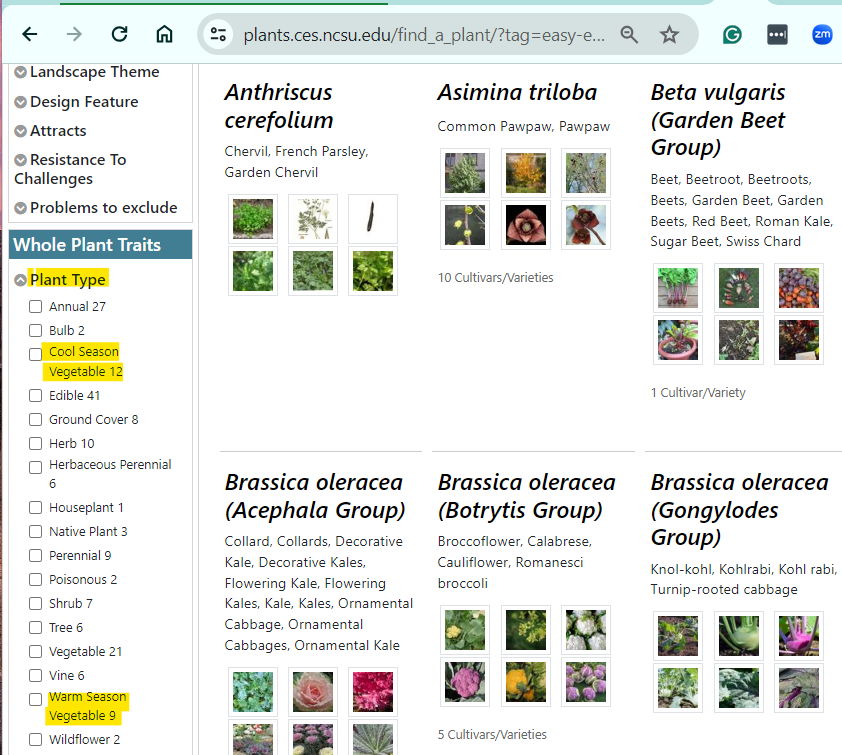Enable Warm Season Vegetable filter
The height and width of the screenshot is (755, 842).
click(x=35, y=699)
